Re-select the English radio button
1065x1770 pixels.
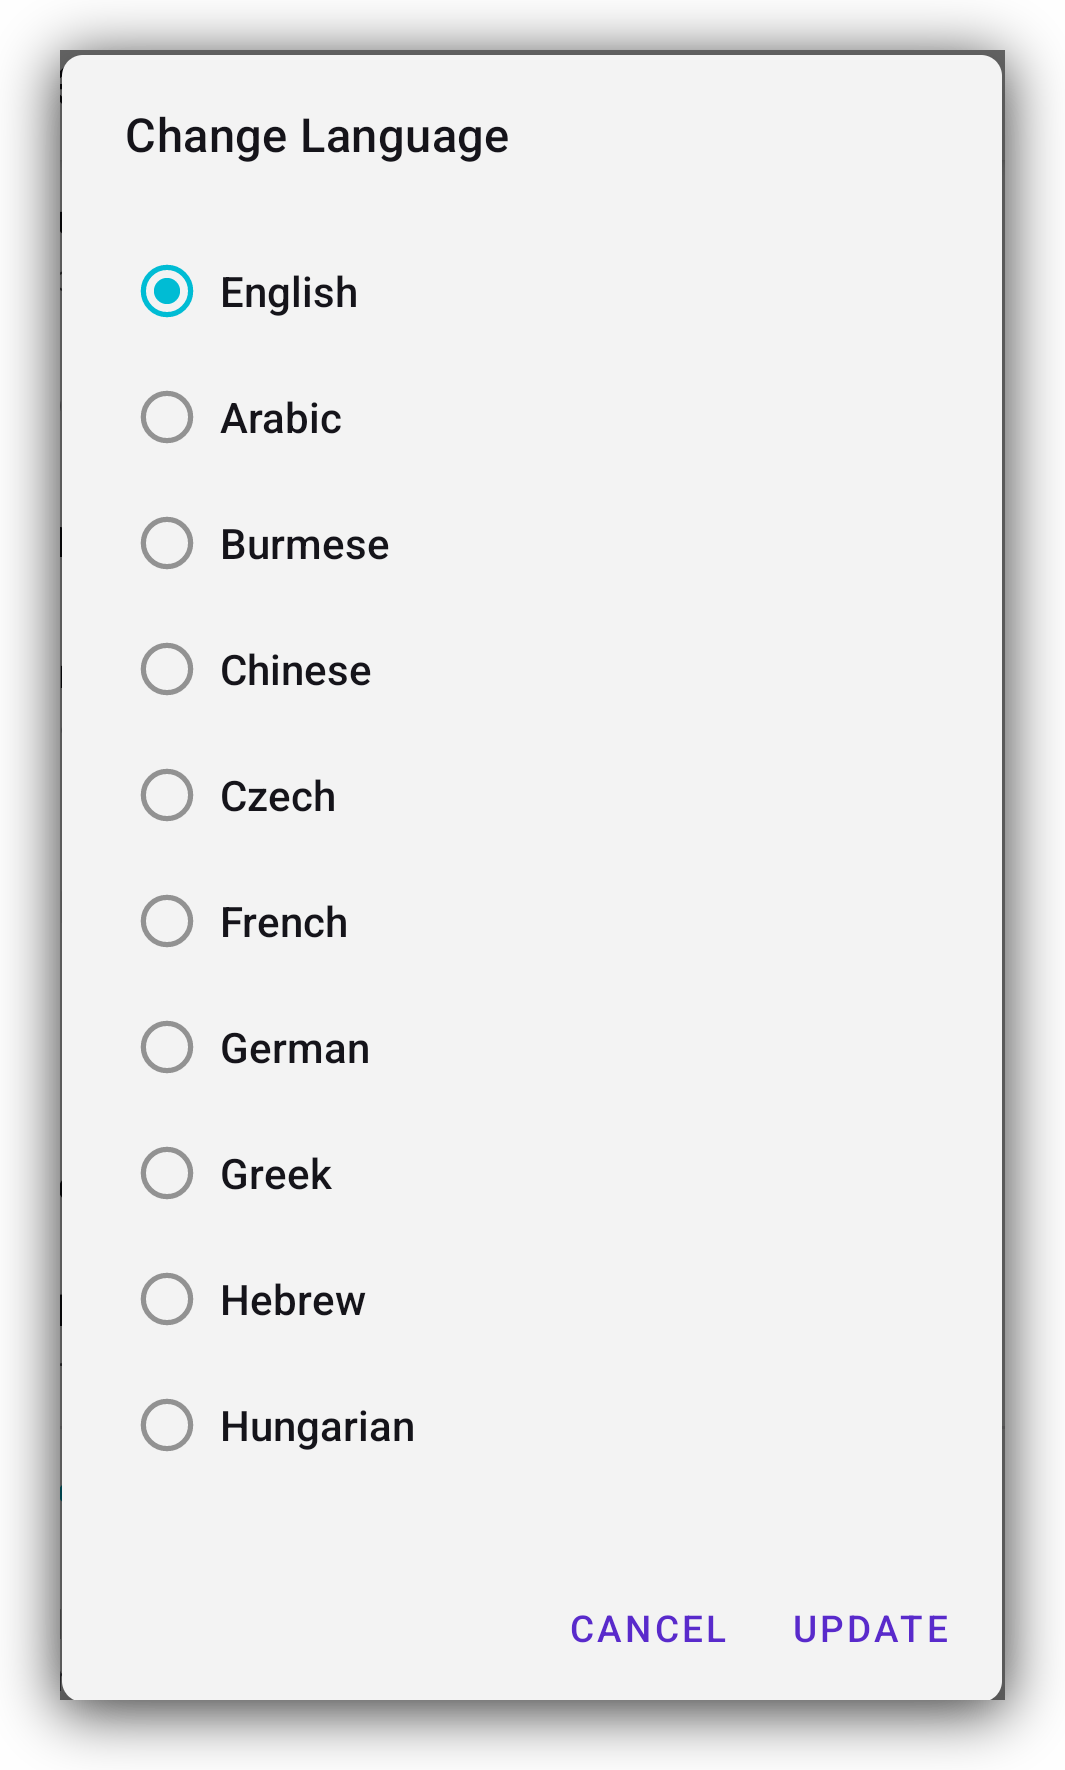click(167, 292)
